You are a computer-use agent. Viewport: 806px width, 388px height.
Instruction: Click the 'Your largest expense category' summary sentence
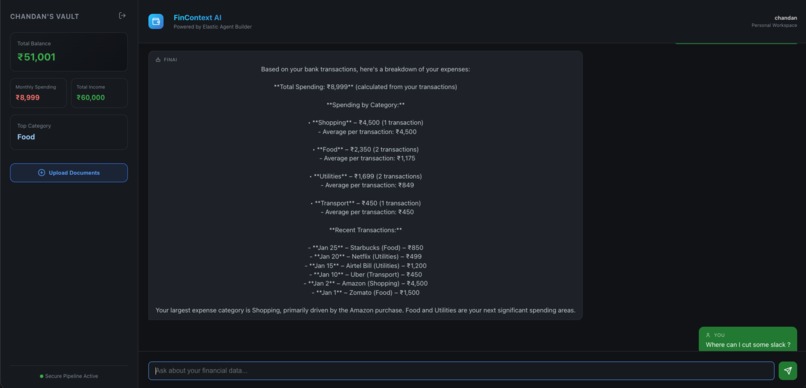click(365, 310)
